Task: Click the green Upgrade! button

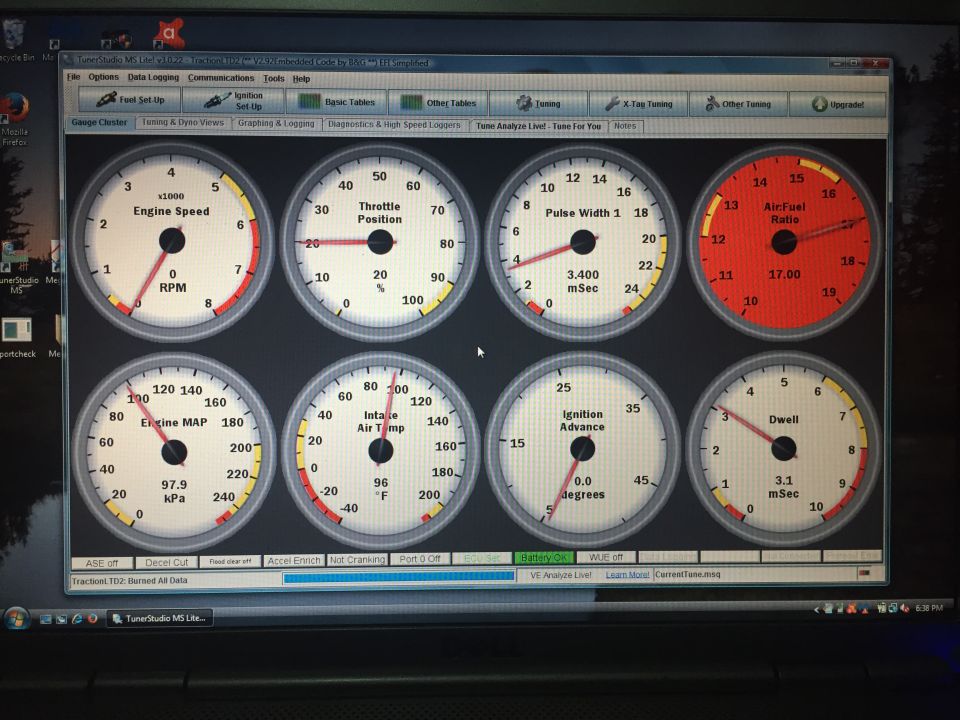Action: click(837, 104)
